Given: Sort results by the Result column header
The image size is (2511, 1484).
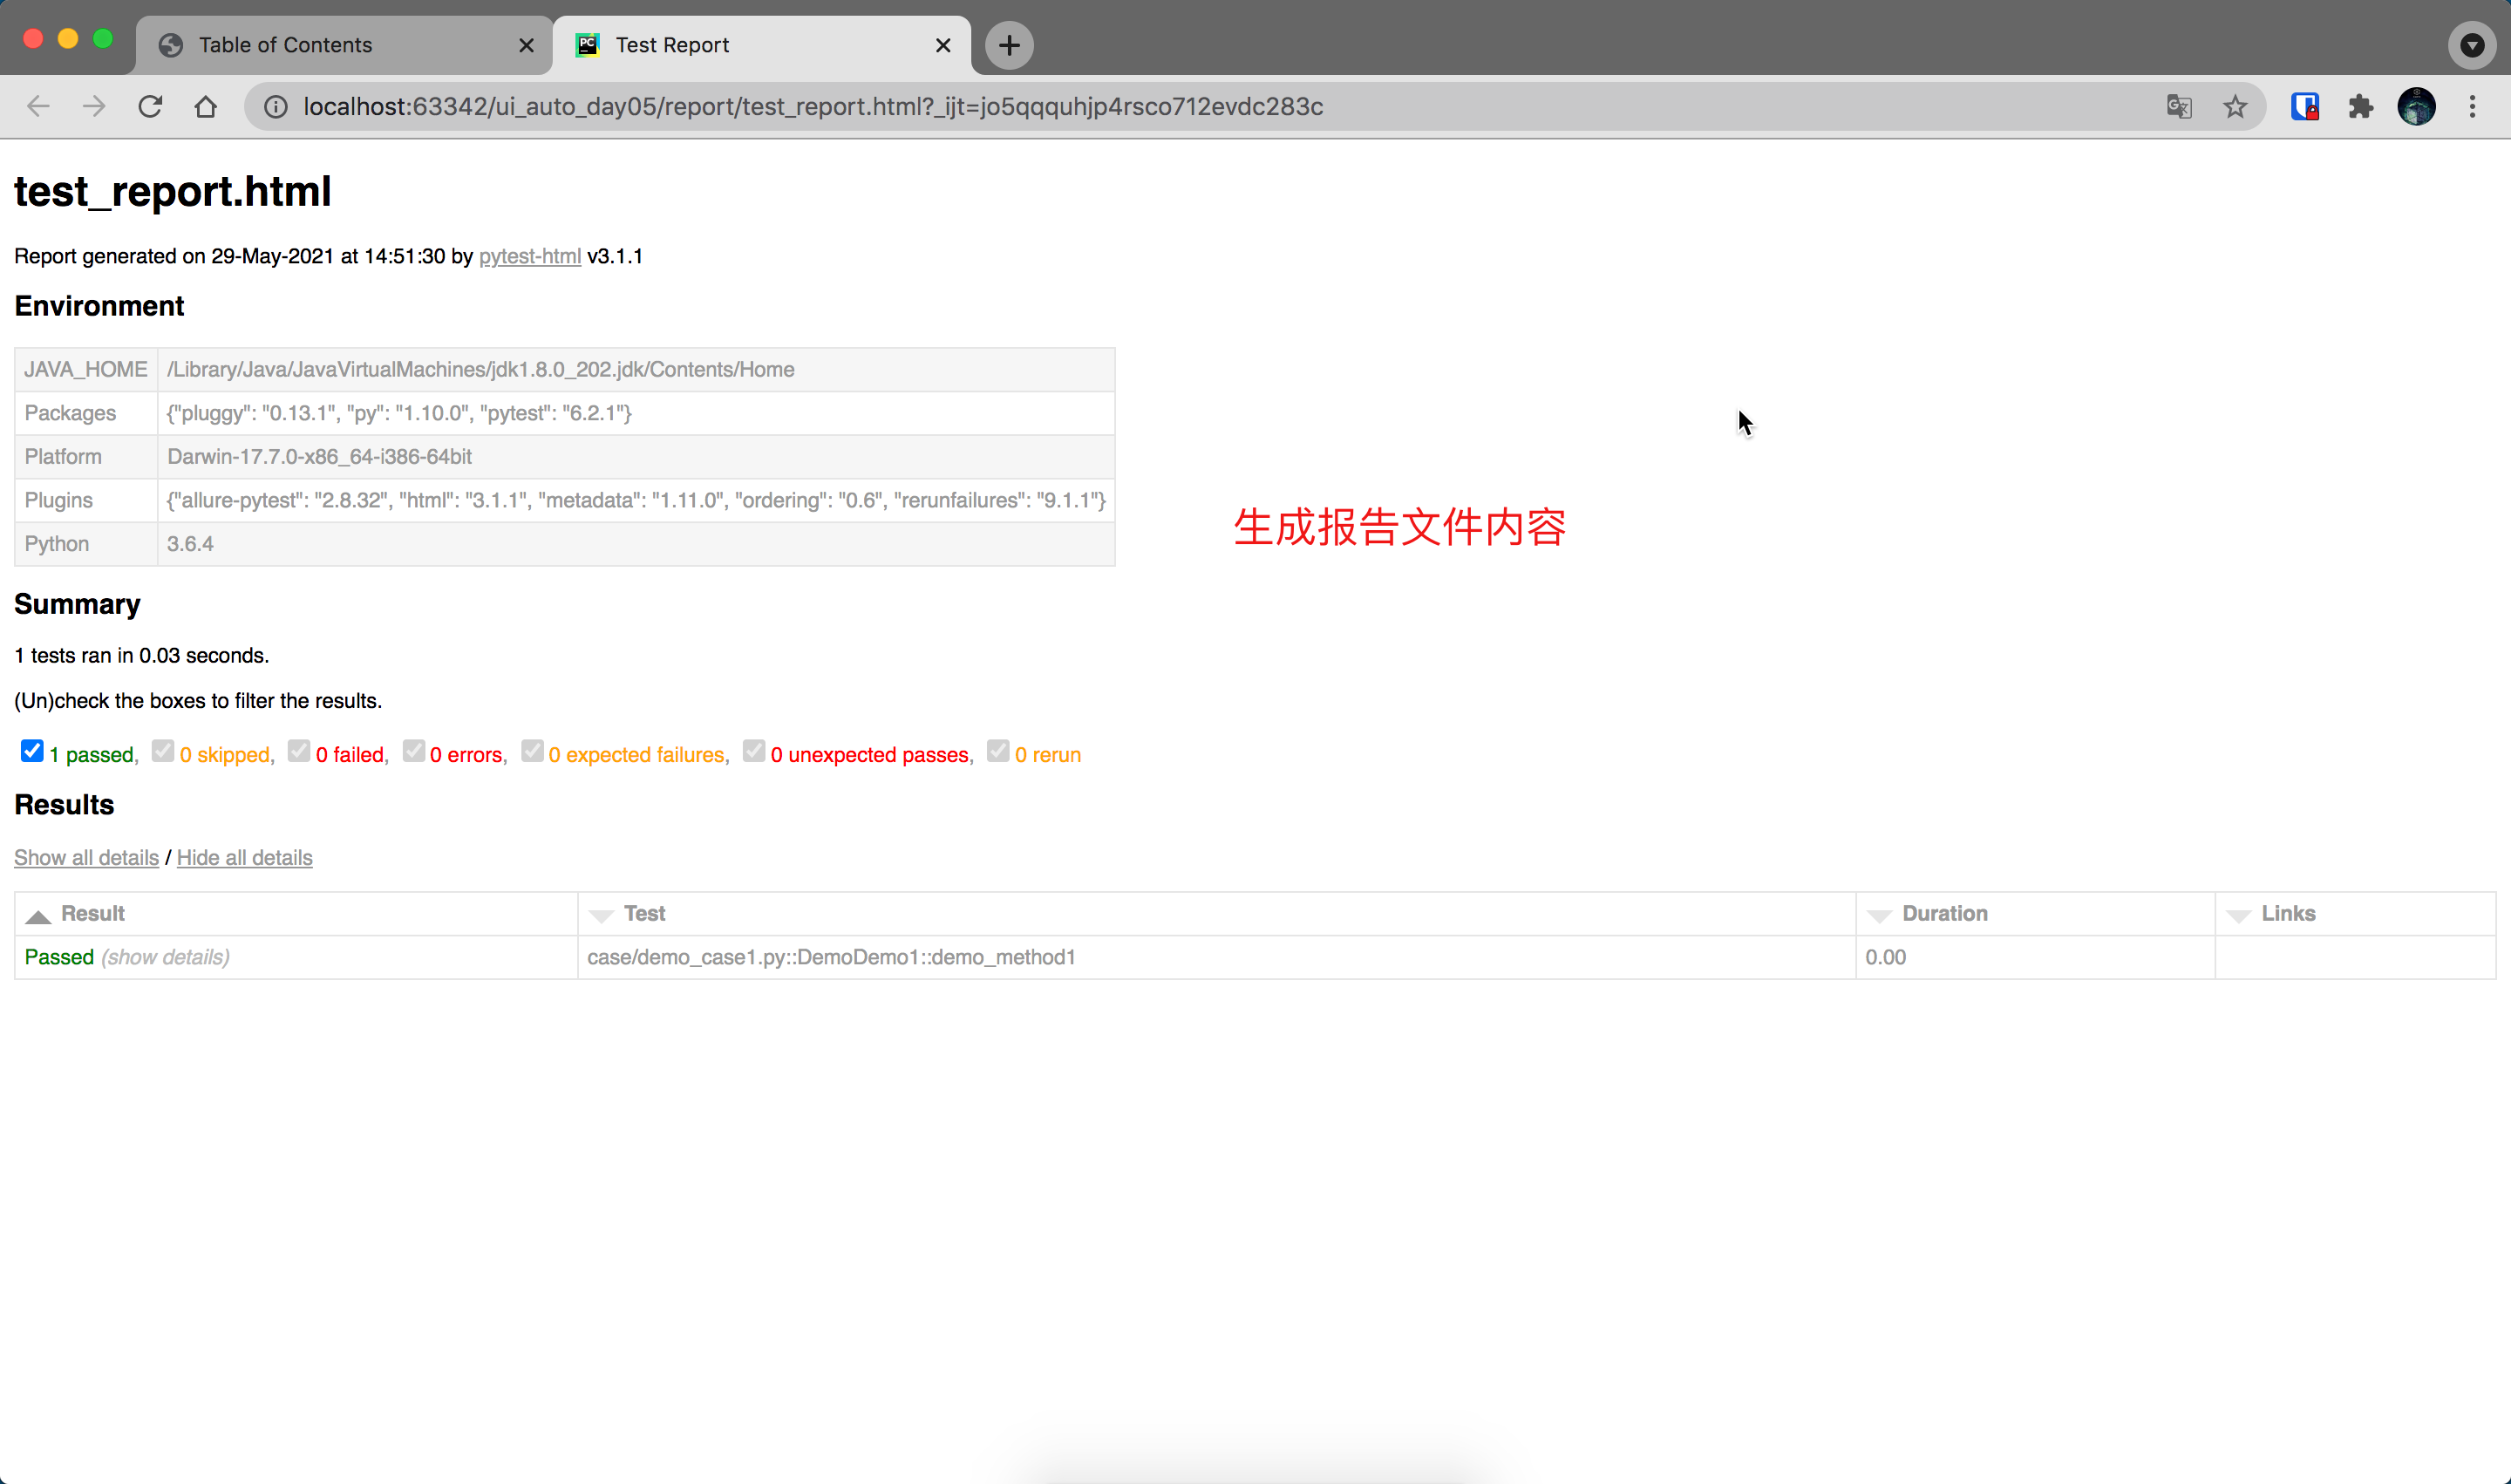Looking at the screenshot, I should pos(92,913).
